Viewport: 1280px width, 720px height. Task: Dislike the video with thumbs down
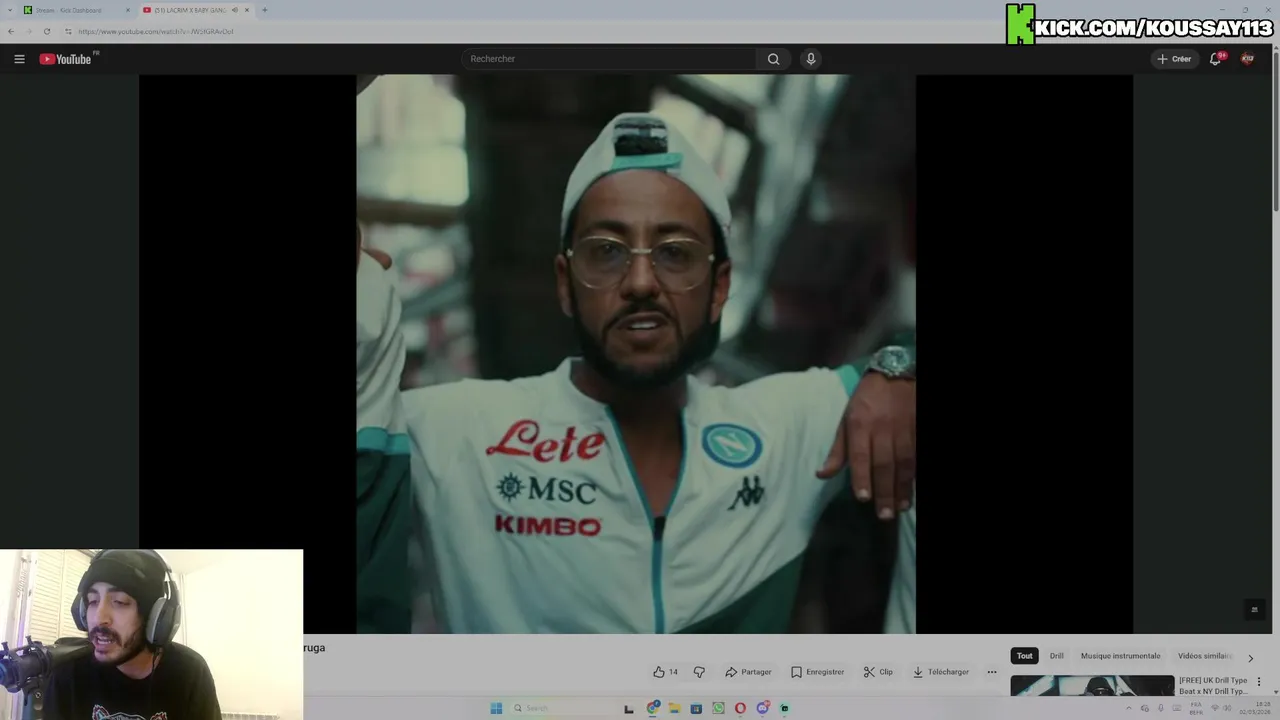coord(699,672)
